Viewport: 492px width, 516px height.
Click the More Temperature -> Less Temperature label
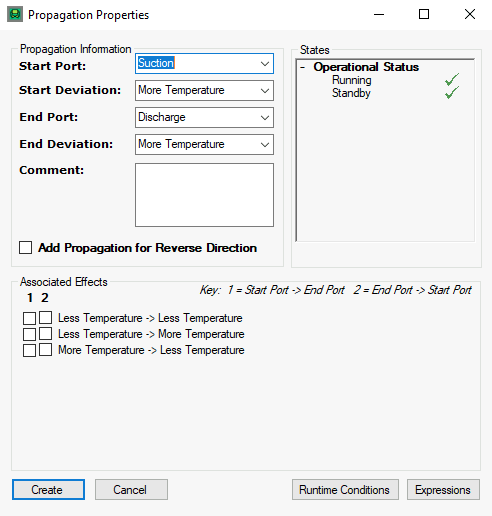[151, 350]
